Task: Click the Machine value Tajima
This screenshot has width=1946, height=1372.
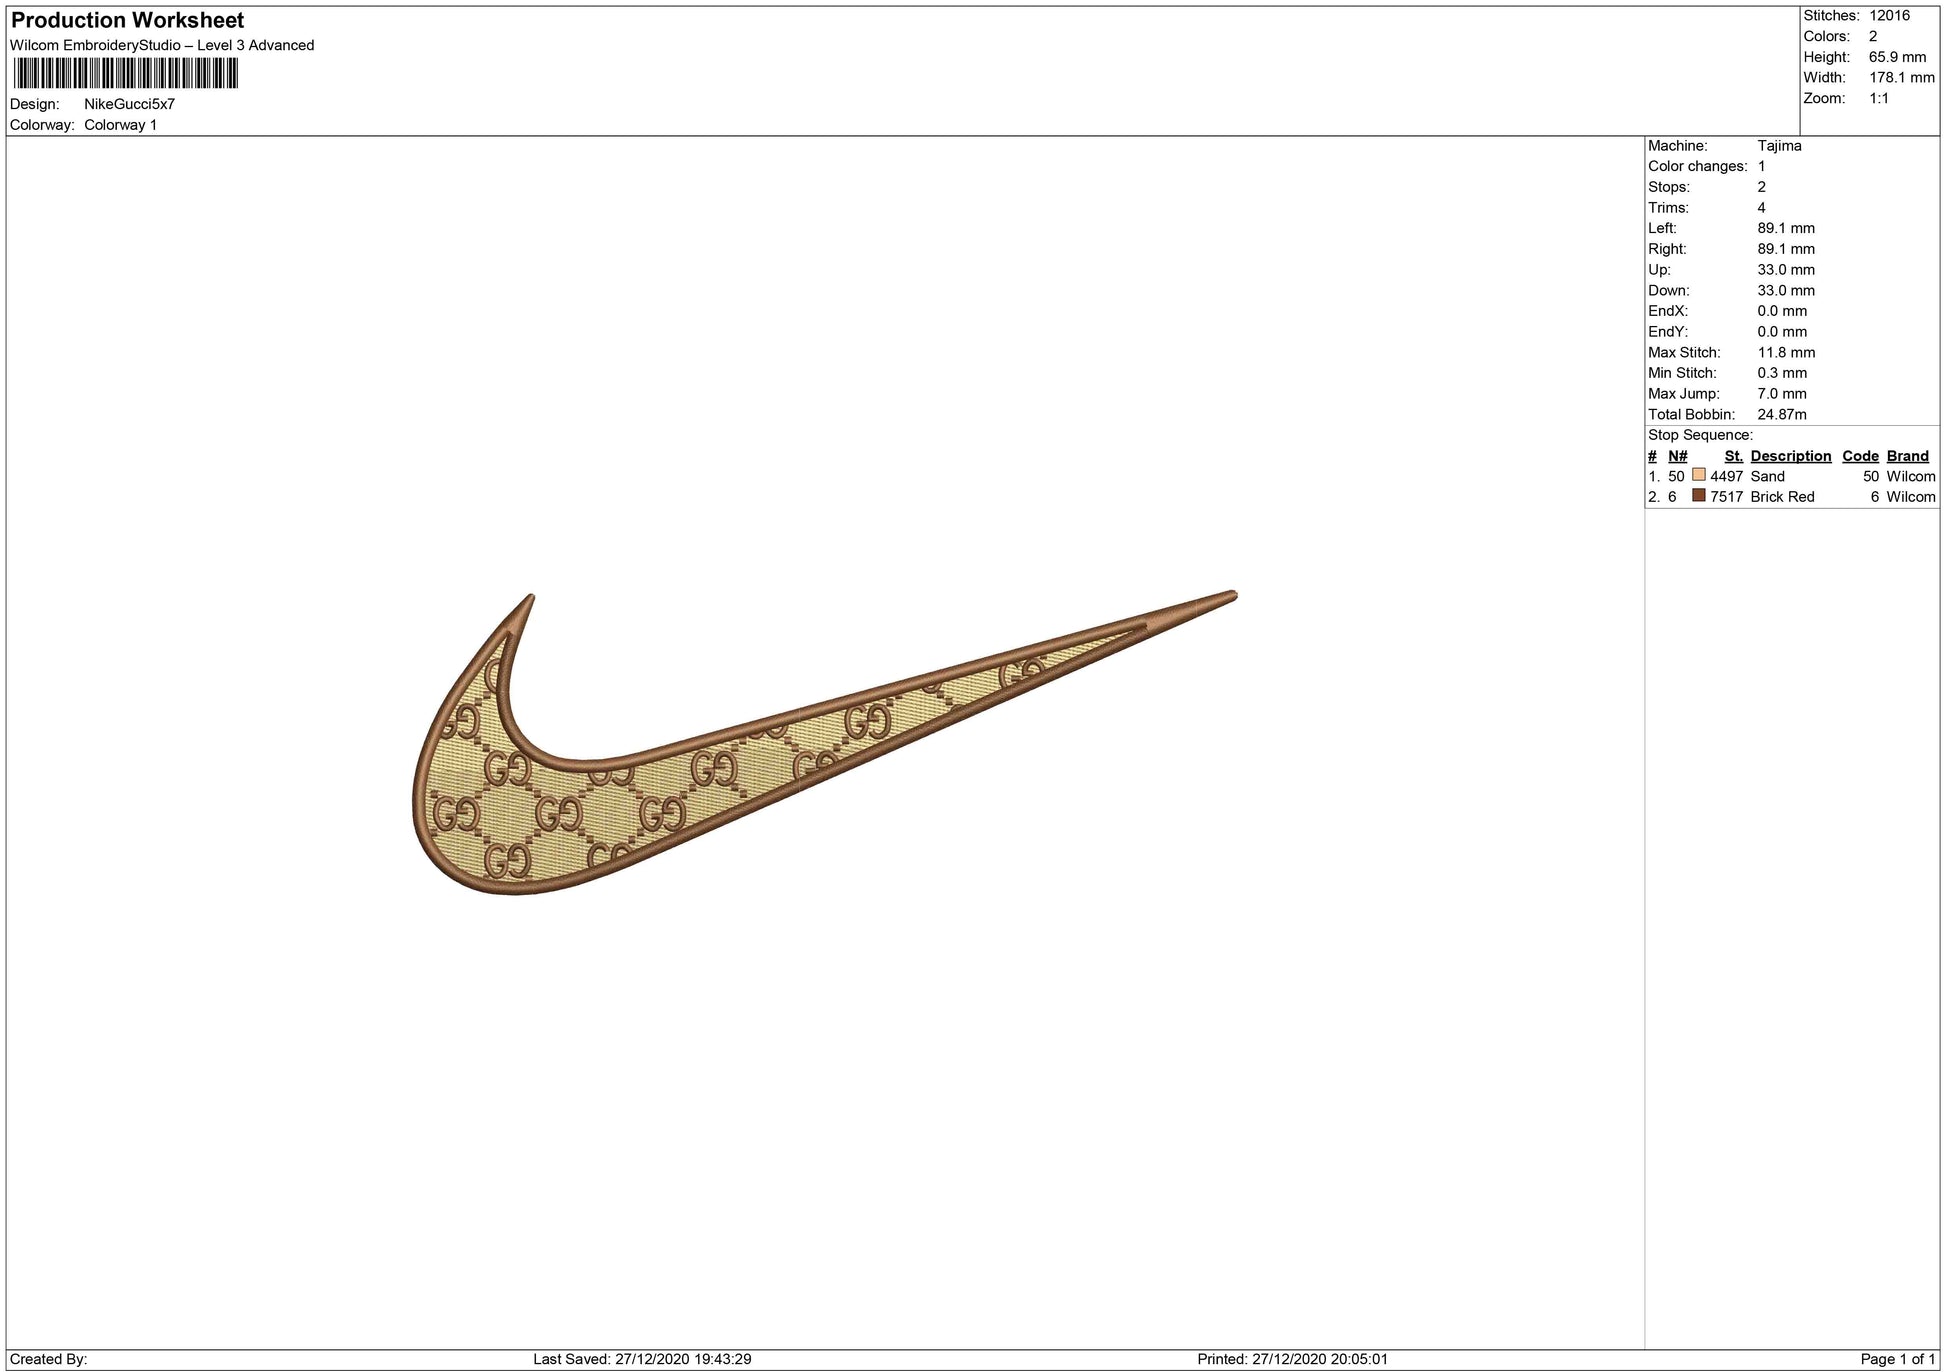Action: click(x=1779, y=146)
